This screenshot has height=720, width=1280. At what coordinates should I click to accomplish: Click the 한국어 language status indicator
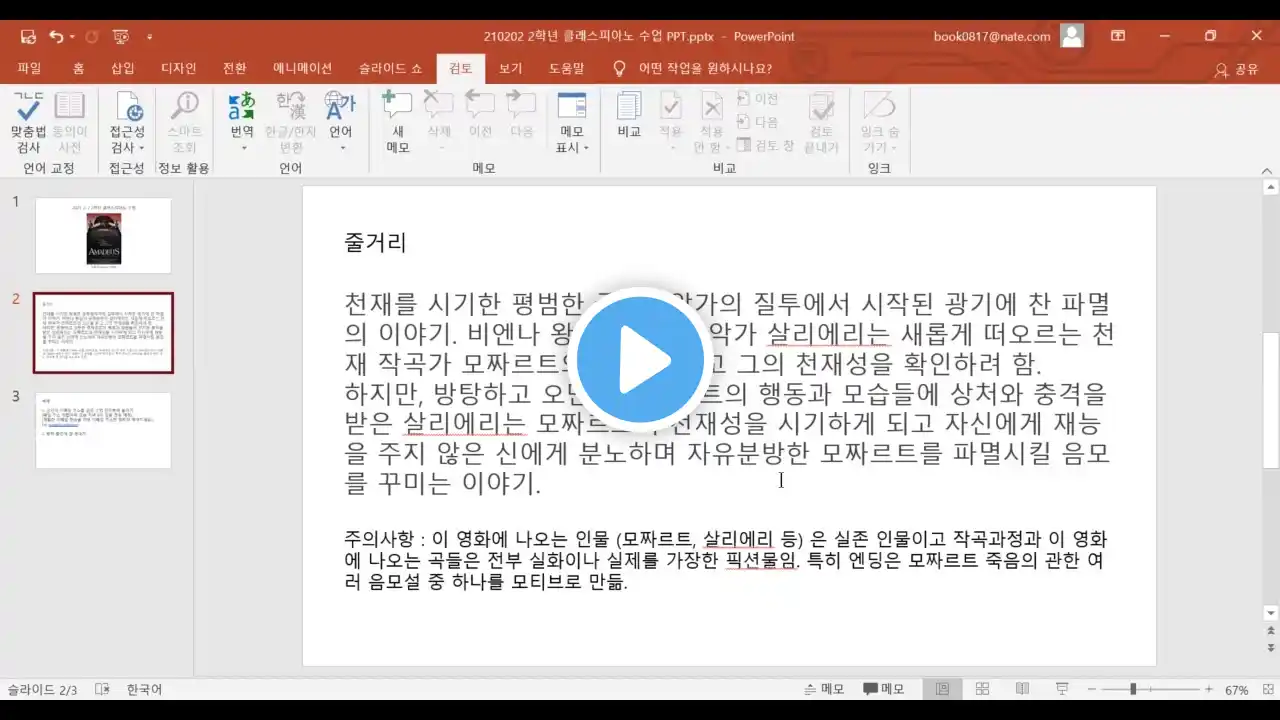pyautogui.click(x=144, y=690)
